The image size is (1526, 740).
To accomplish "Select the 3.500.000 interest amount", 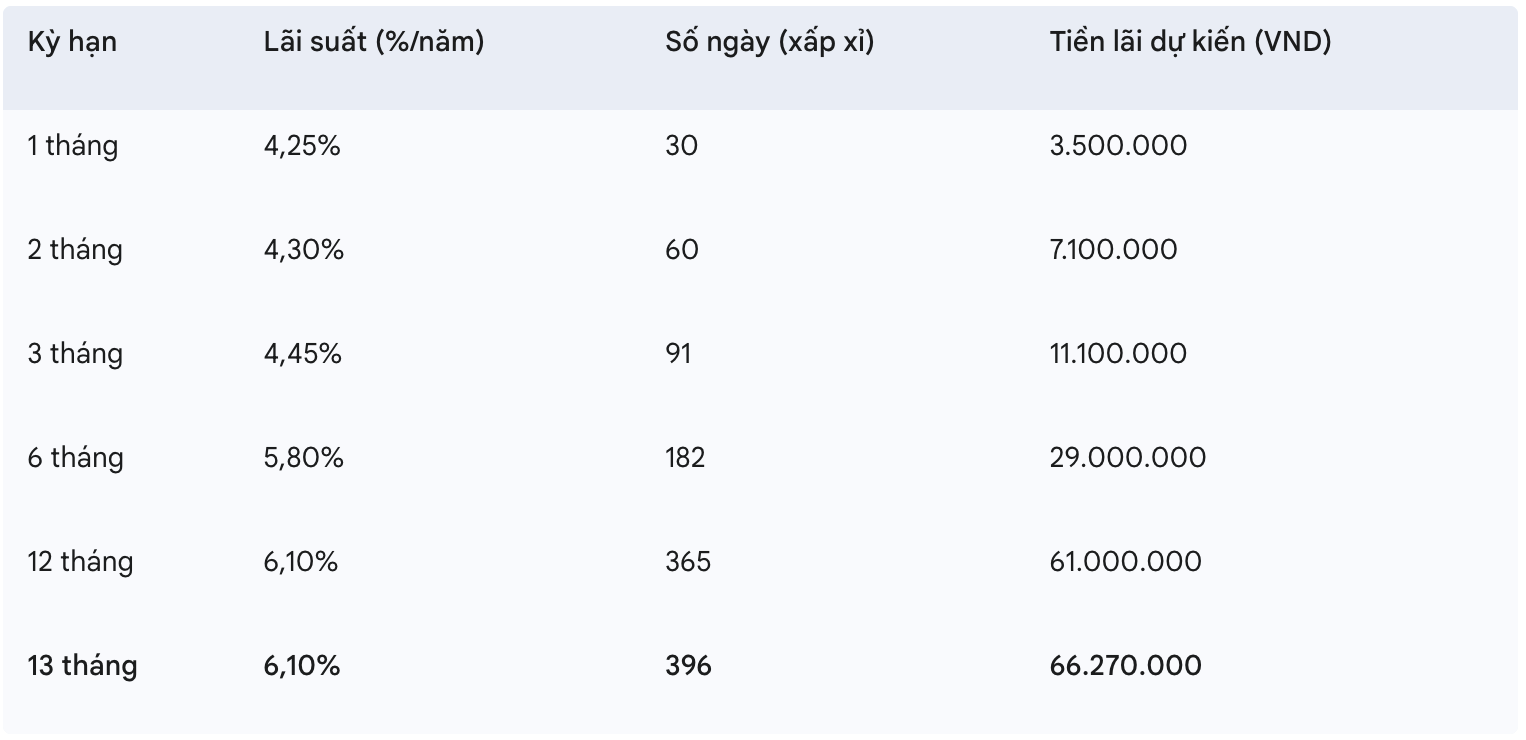I will (x=1118, y=146).
